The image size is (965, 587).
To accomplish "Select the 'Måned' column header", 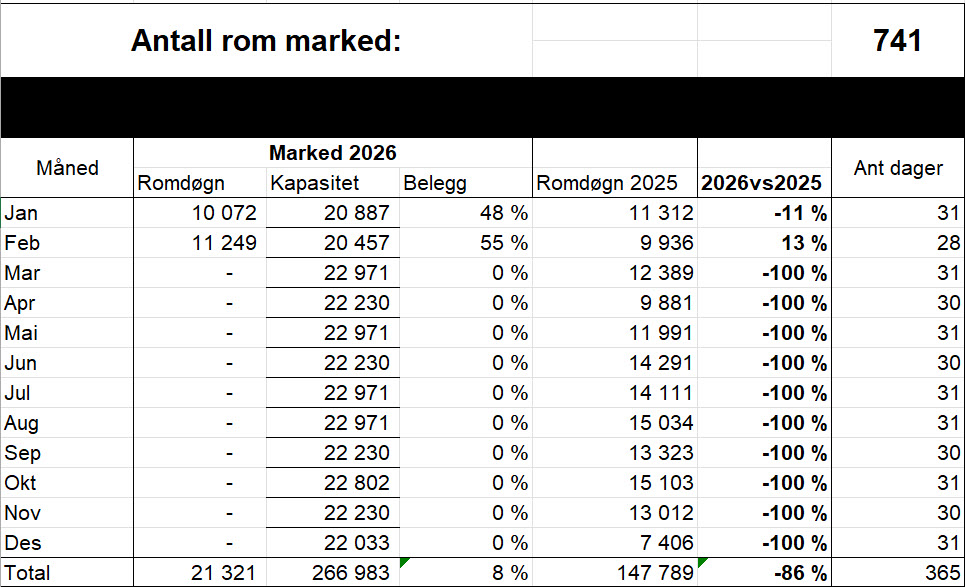I will [67, 168].
